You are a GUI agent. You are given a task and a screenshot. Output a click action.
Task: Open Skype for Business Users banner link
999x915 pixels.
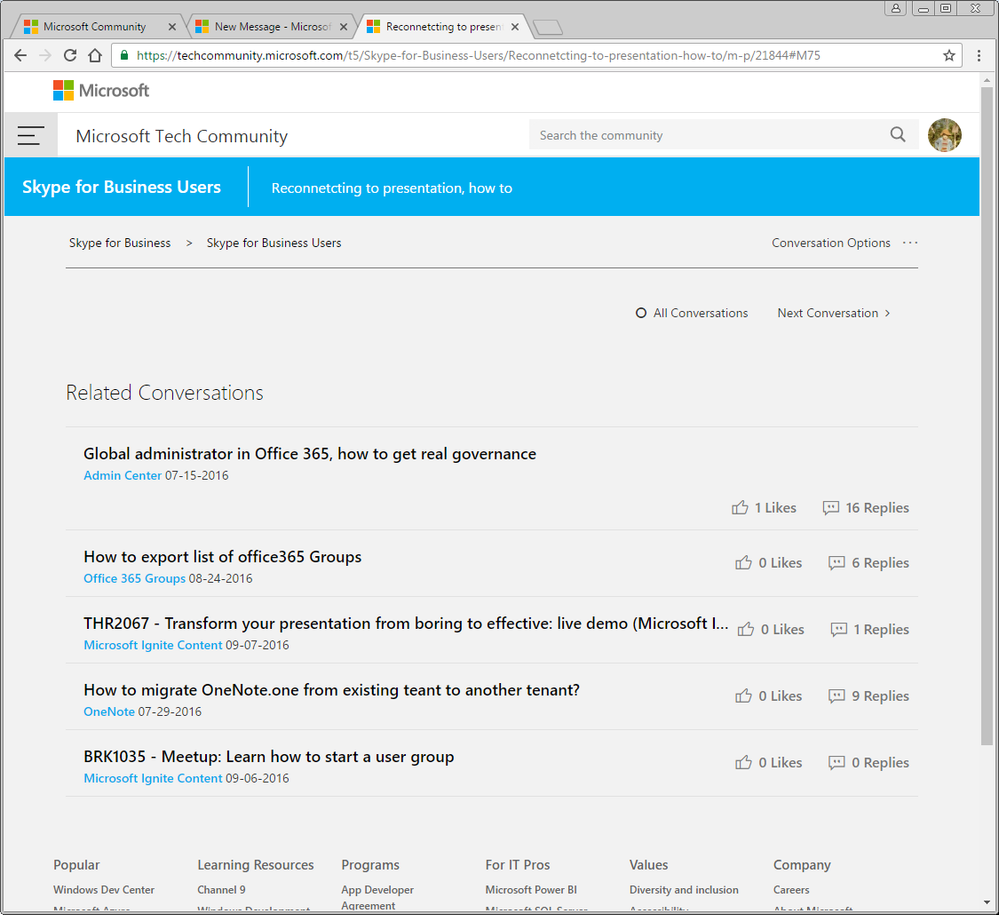point(122,187)
